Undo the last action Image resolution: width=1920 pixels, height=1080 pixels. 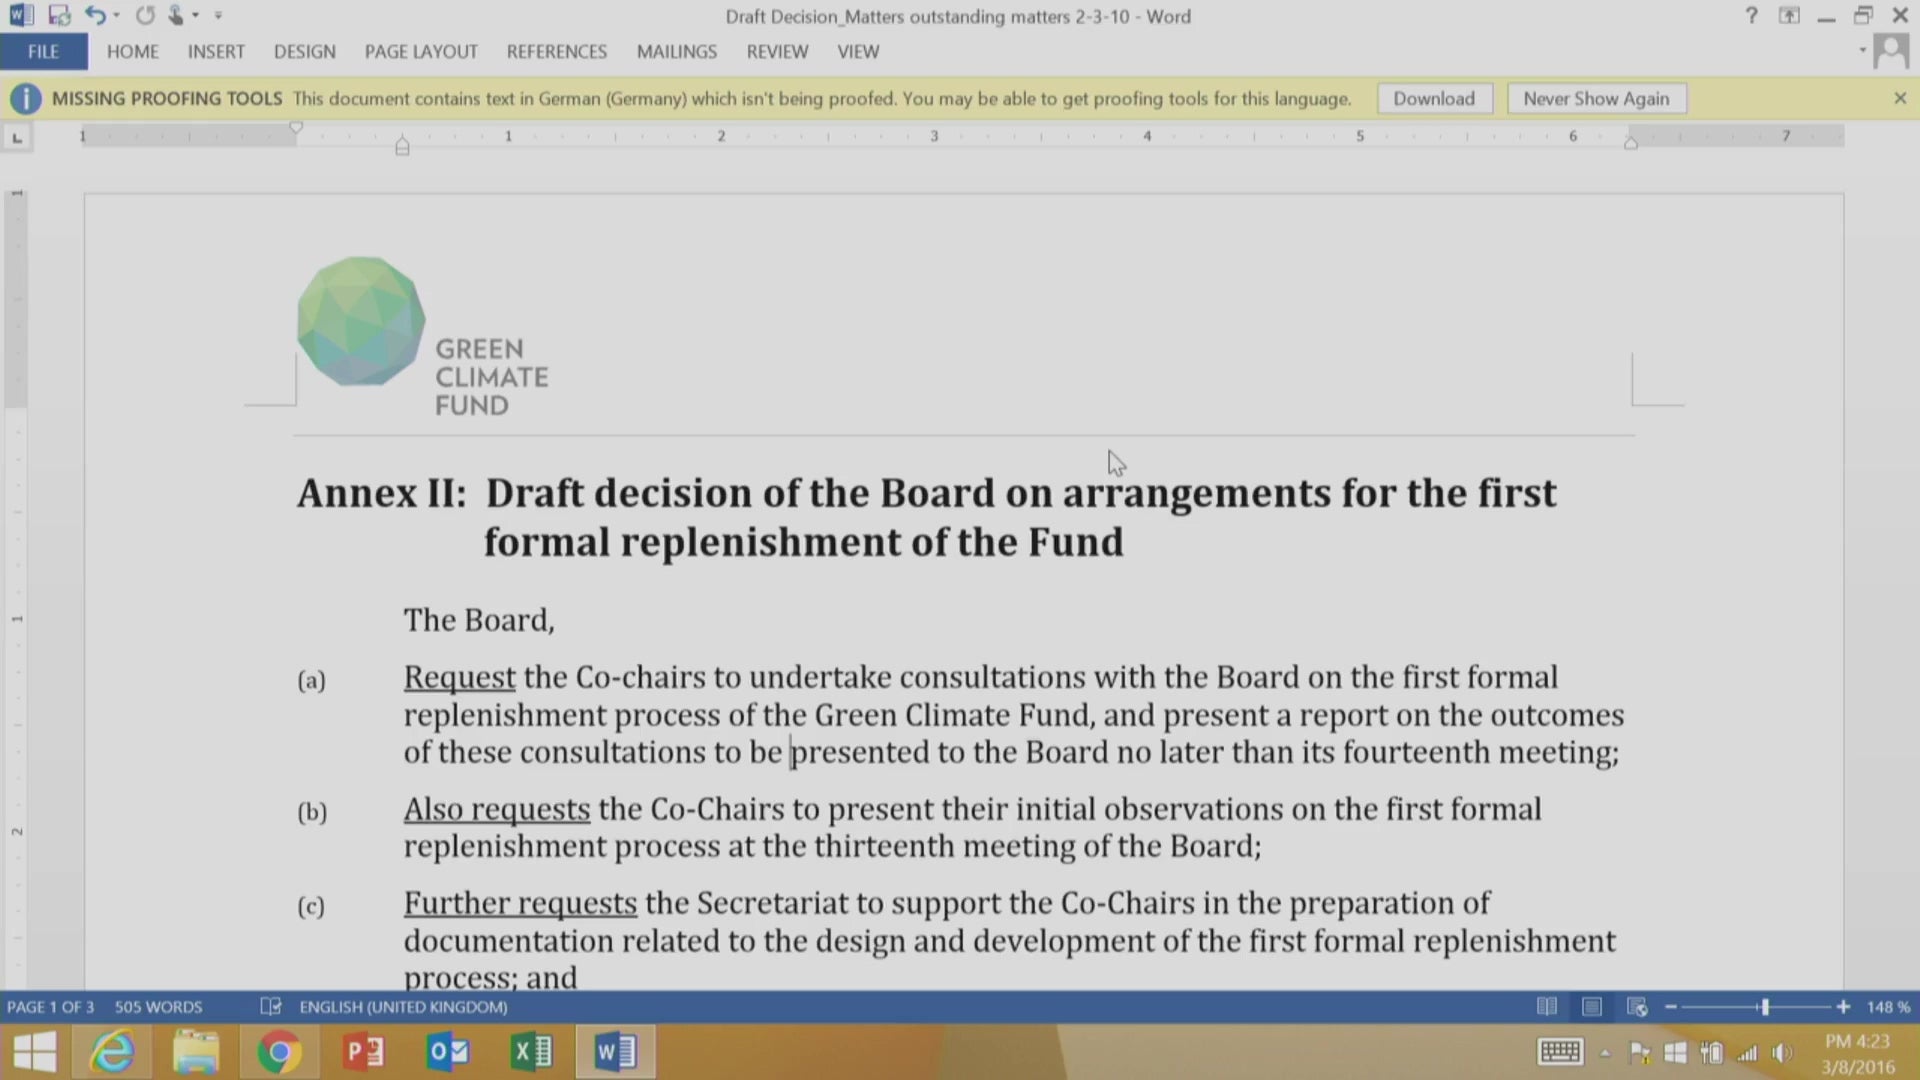pyautogui.click(x=95, y=16)
